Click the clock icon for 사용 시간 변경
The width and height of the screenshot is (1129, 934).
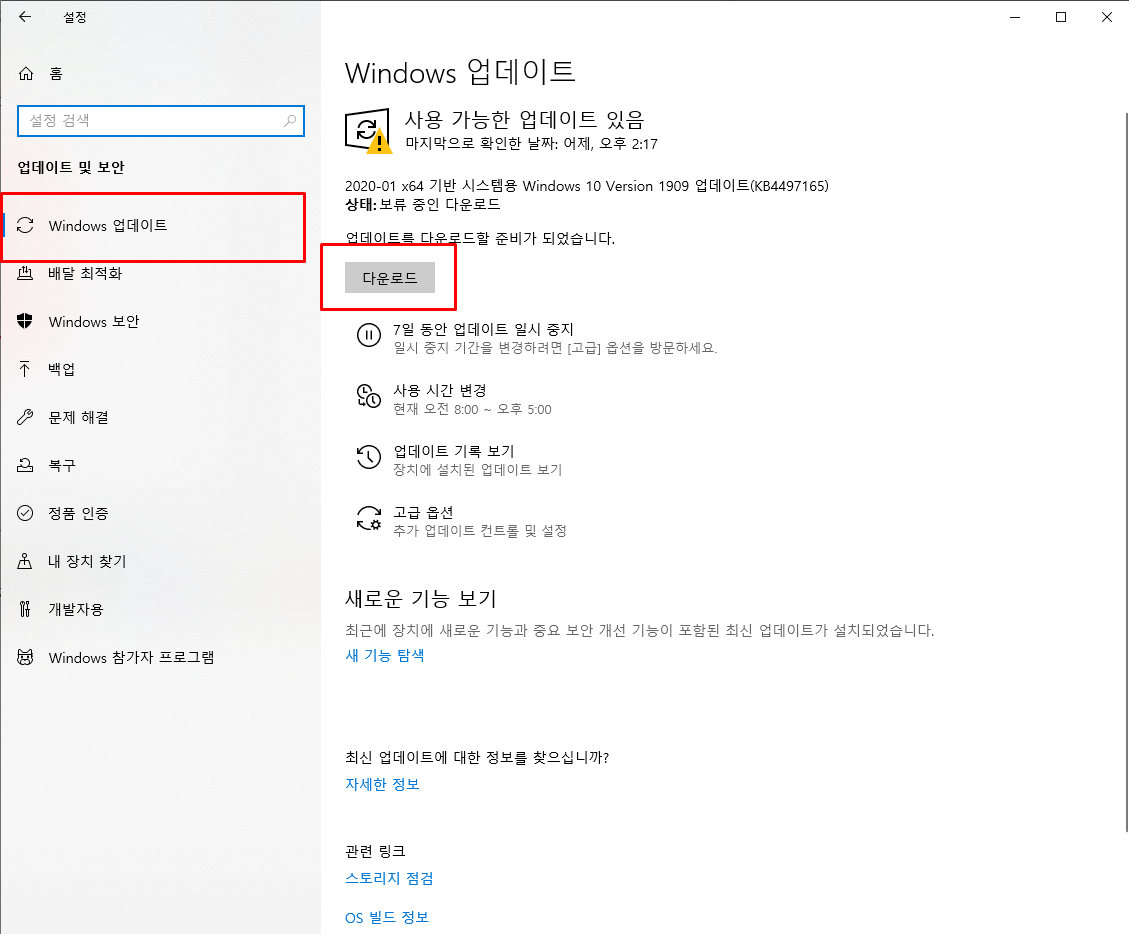point(369,396)
